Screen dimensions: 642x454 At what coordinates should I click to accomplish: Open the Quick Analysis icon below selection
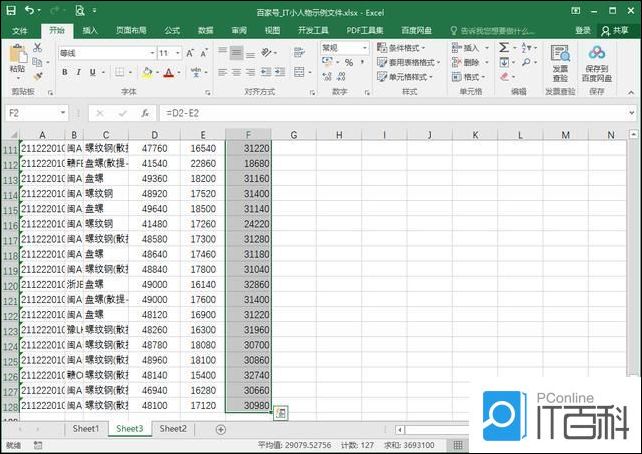point(281,413)
